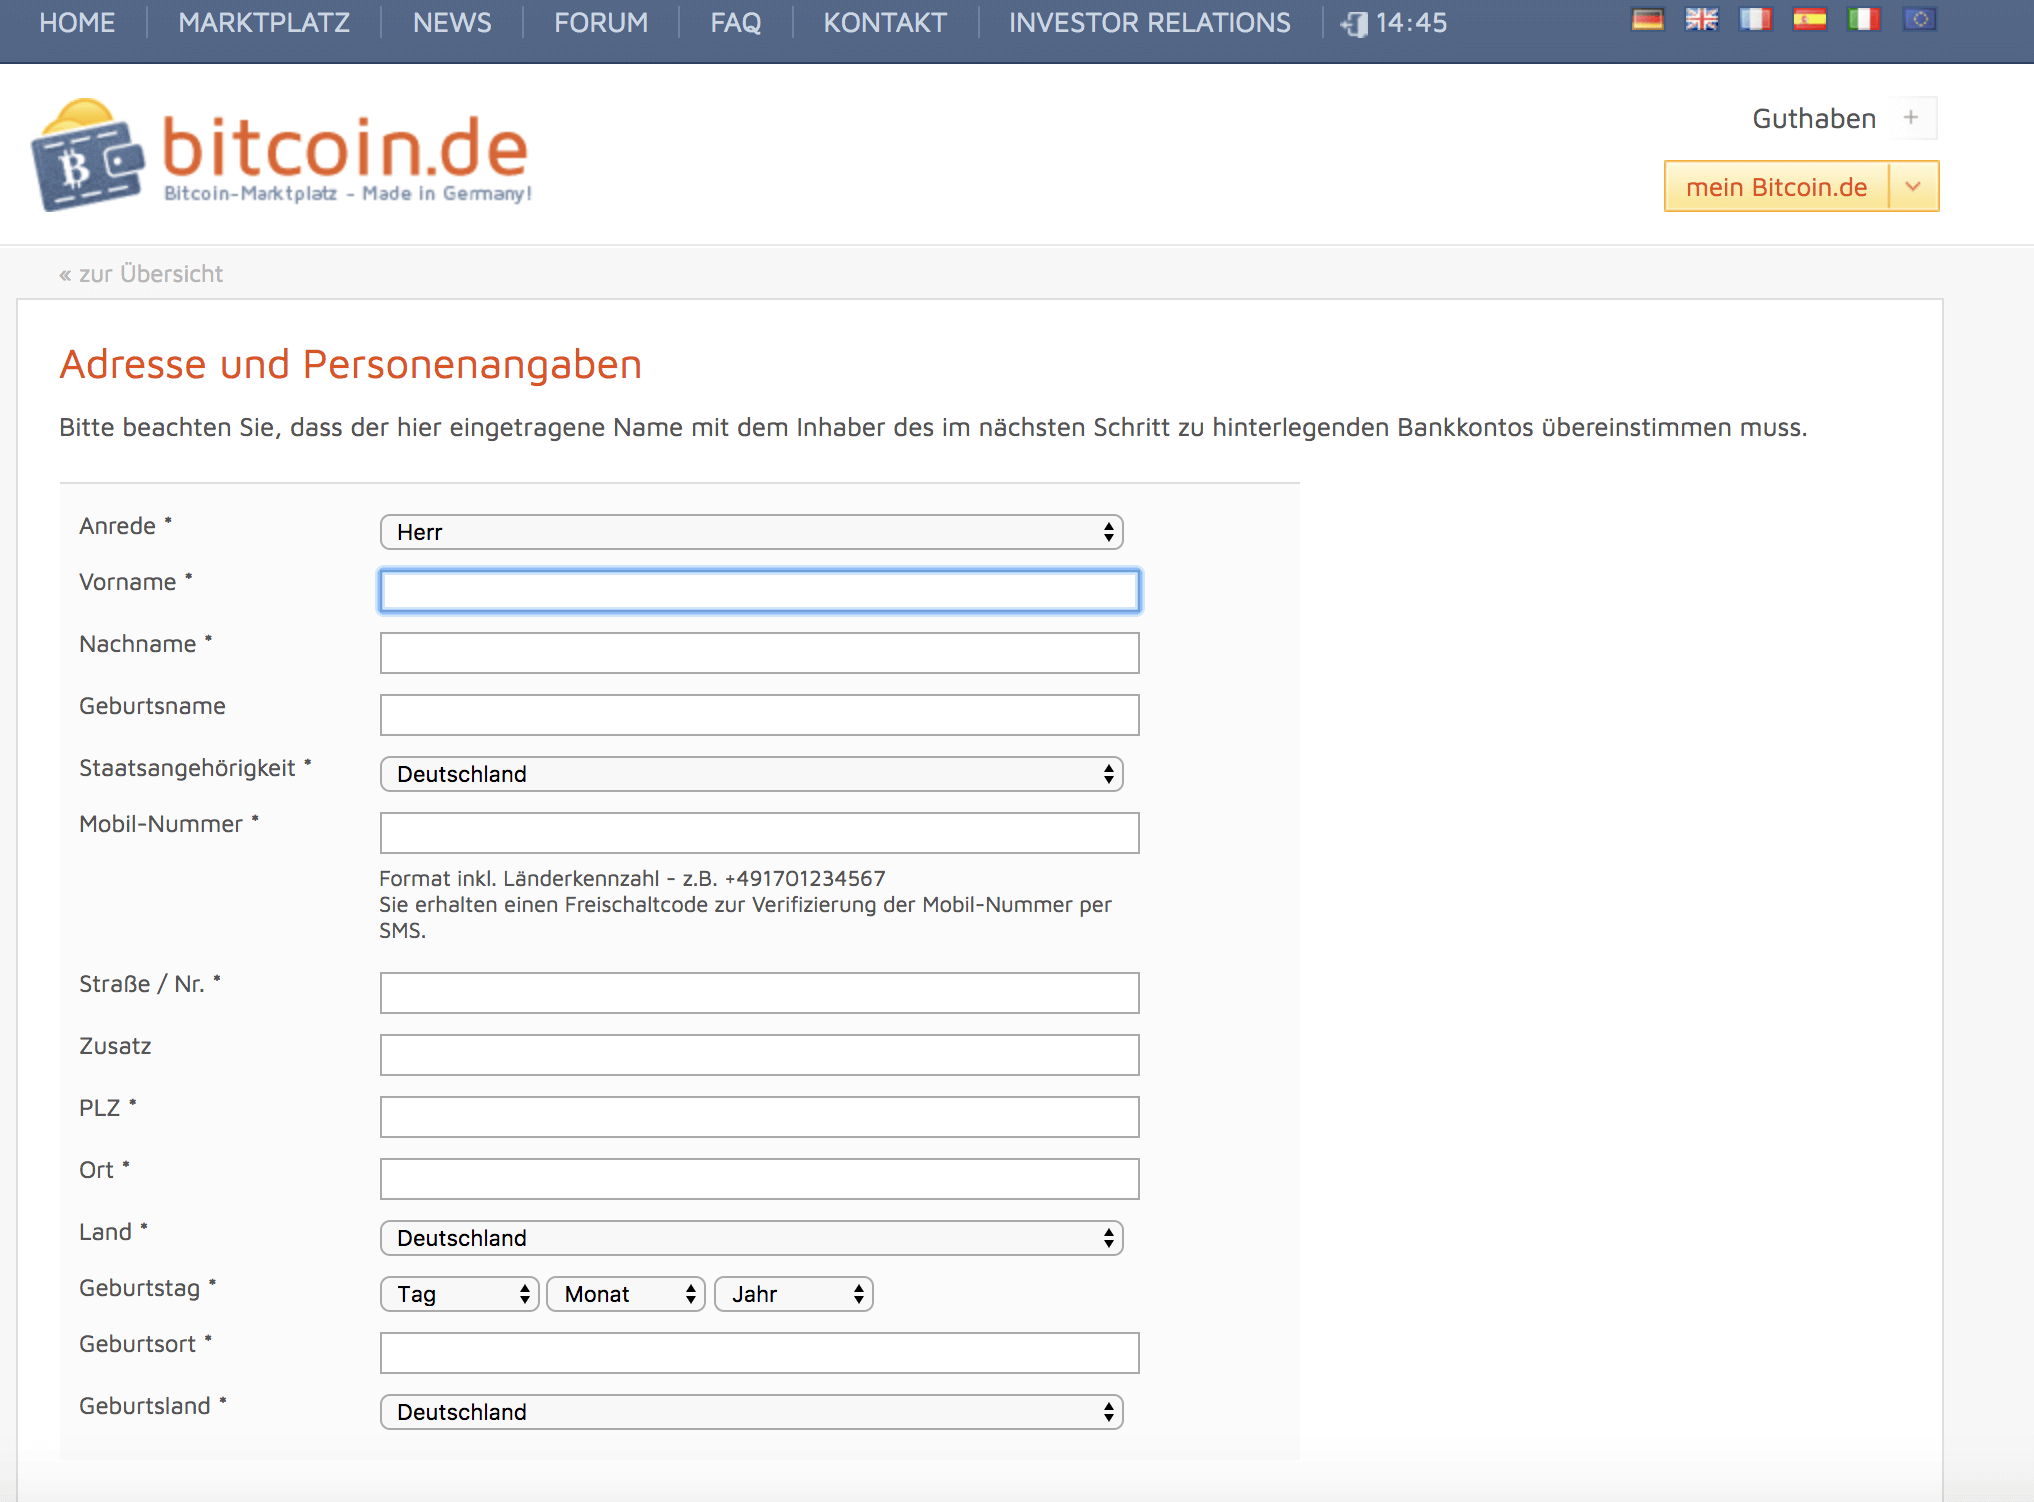Open INVESTOR RELATIONS in the navigation
2034x1502 pixels.
(x=1150, y=22)
